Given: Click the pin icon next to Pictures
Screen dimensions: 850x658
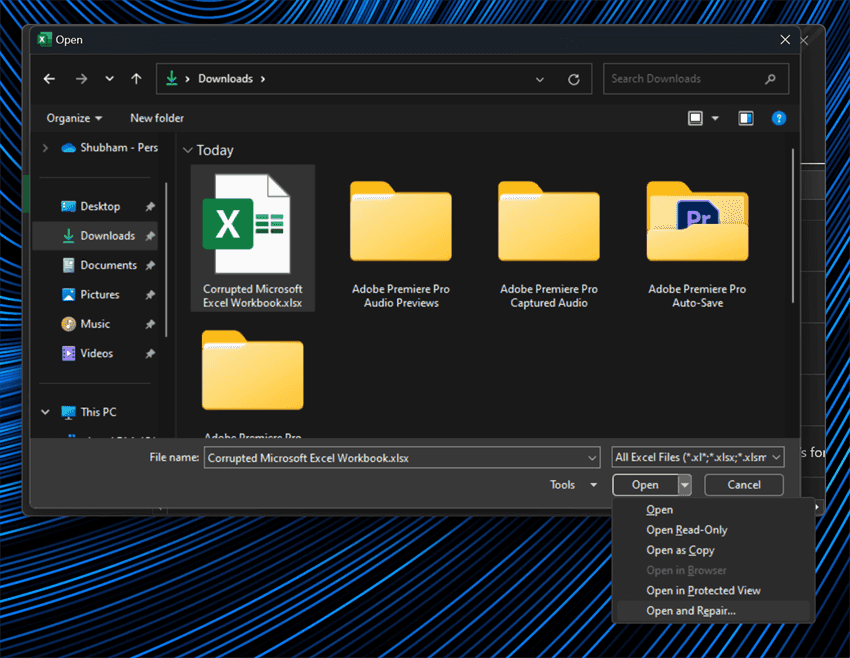Looking at the screenshot, I should pyautogui.click(x=150, y=294).
